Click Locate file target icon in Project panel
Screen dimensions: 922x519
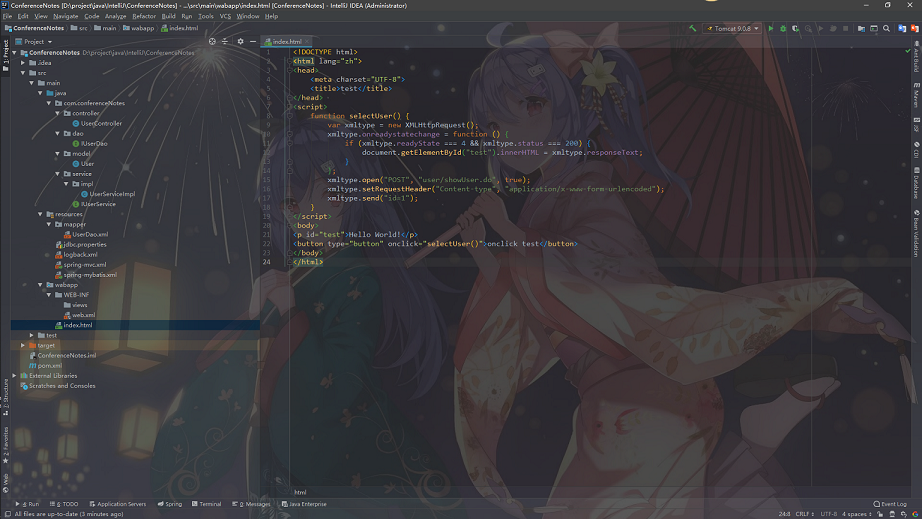212,42
